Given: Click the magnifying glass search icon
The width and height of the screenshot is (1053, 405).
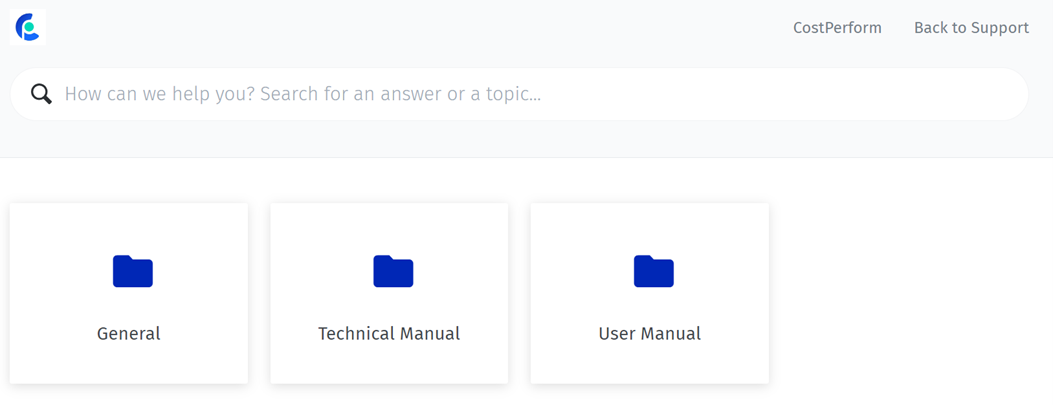Looking at the screenshot, I should (x=41, y=94).
